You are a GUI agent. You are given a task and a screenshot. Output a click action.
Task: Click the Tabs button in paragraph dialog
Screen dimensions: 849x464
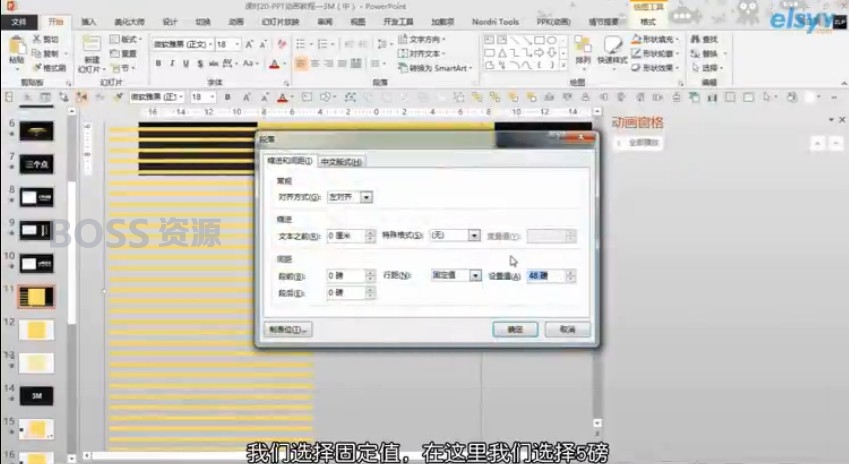(288, 329)
